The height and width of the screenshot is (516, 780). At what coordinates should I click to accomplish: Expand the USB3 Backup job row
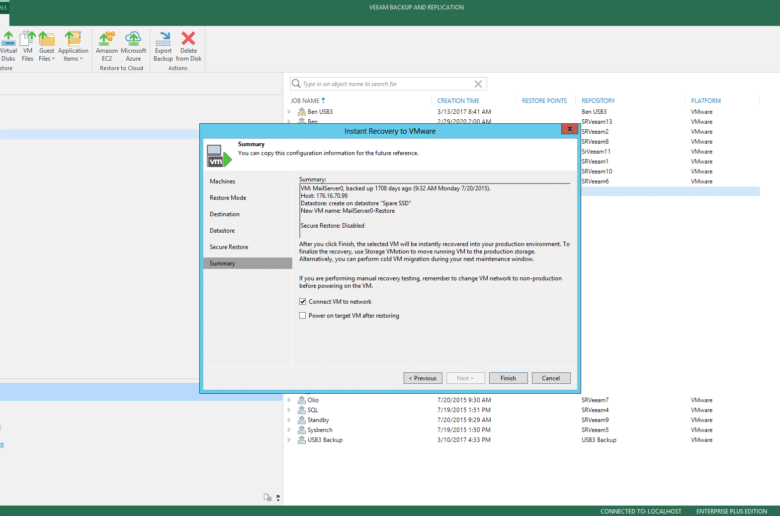coord(289,439)
